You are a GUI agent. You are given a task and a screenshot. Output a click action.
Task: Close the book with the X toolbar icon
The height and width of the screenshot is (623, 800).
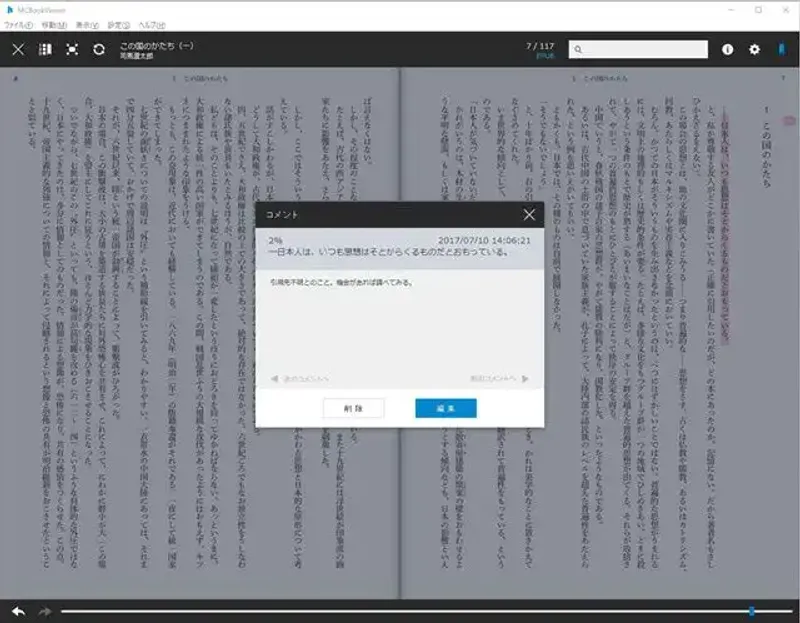[x=17, y=49]
